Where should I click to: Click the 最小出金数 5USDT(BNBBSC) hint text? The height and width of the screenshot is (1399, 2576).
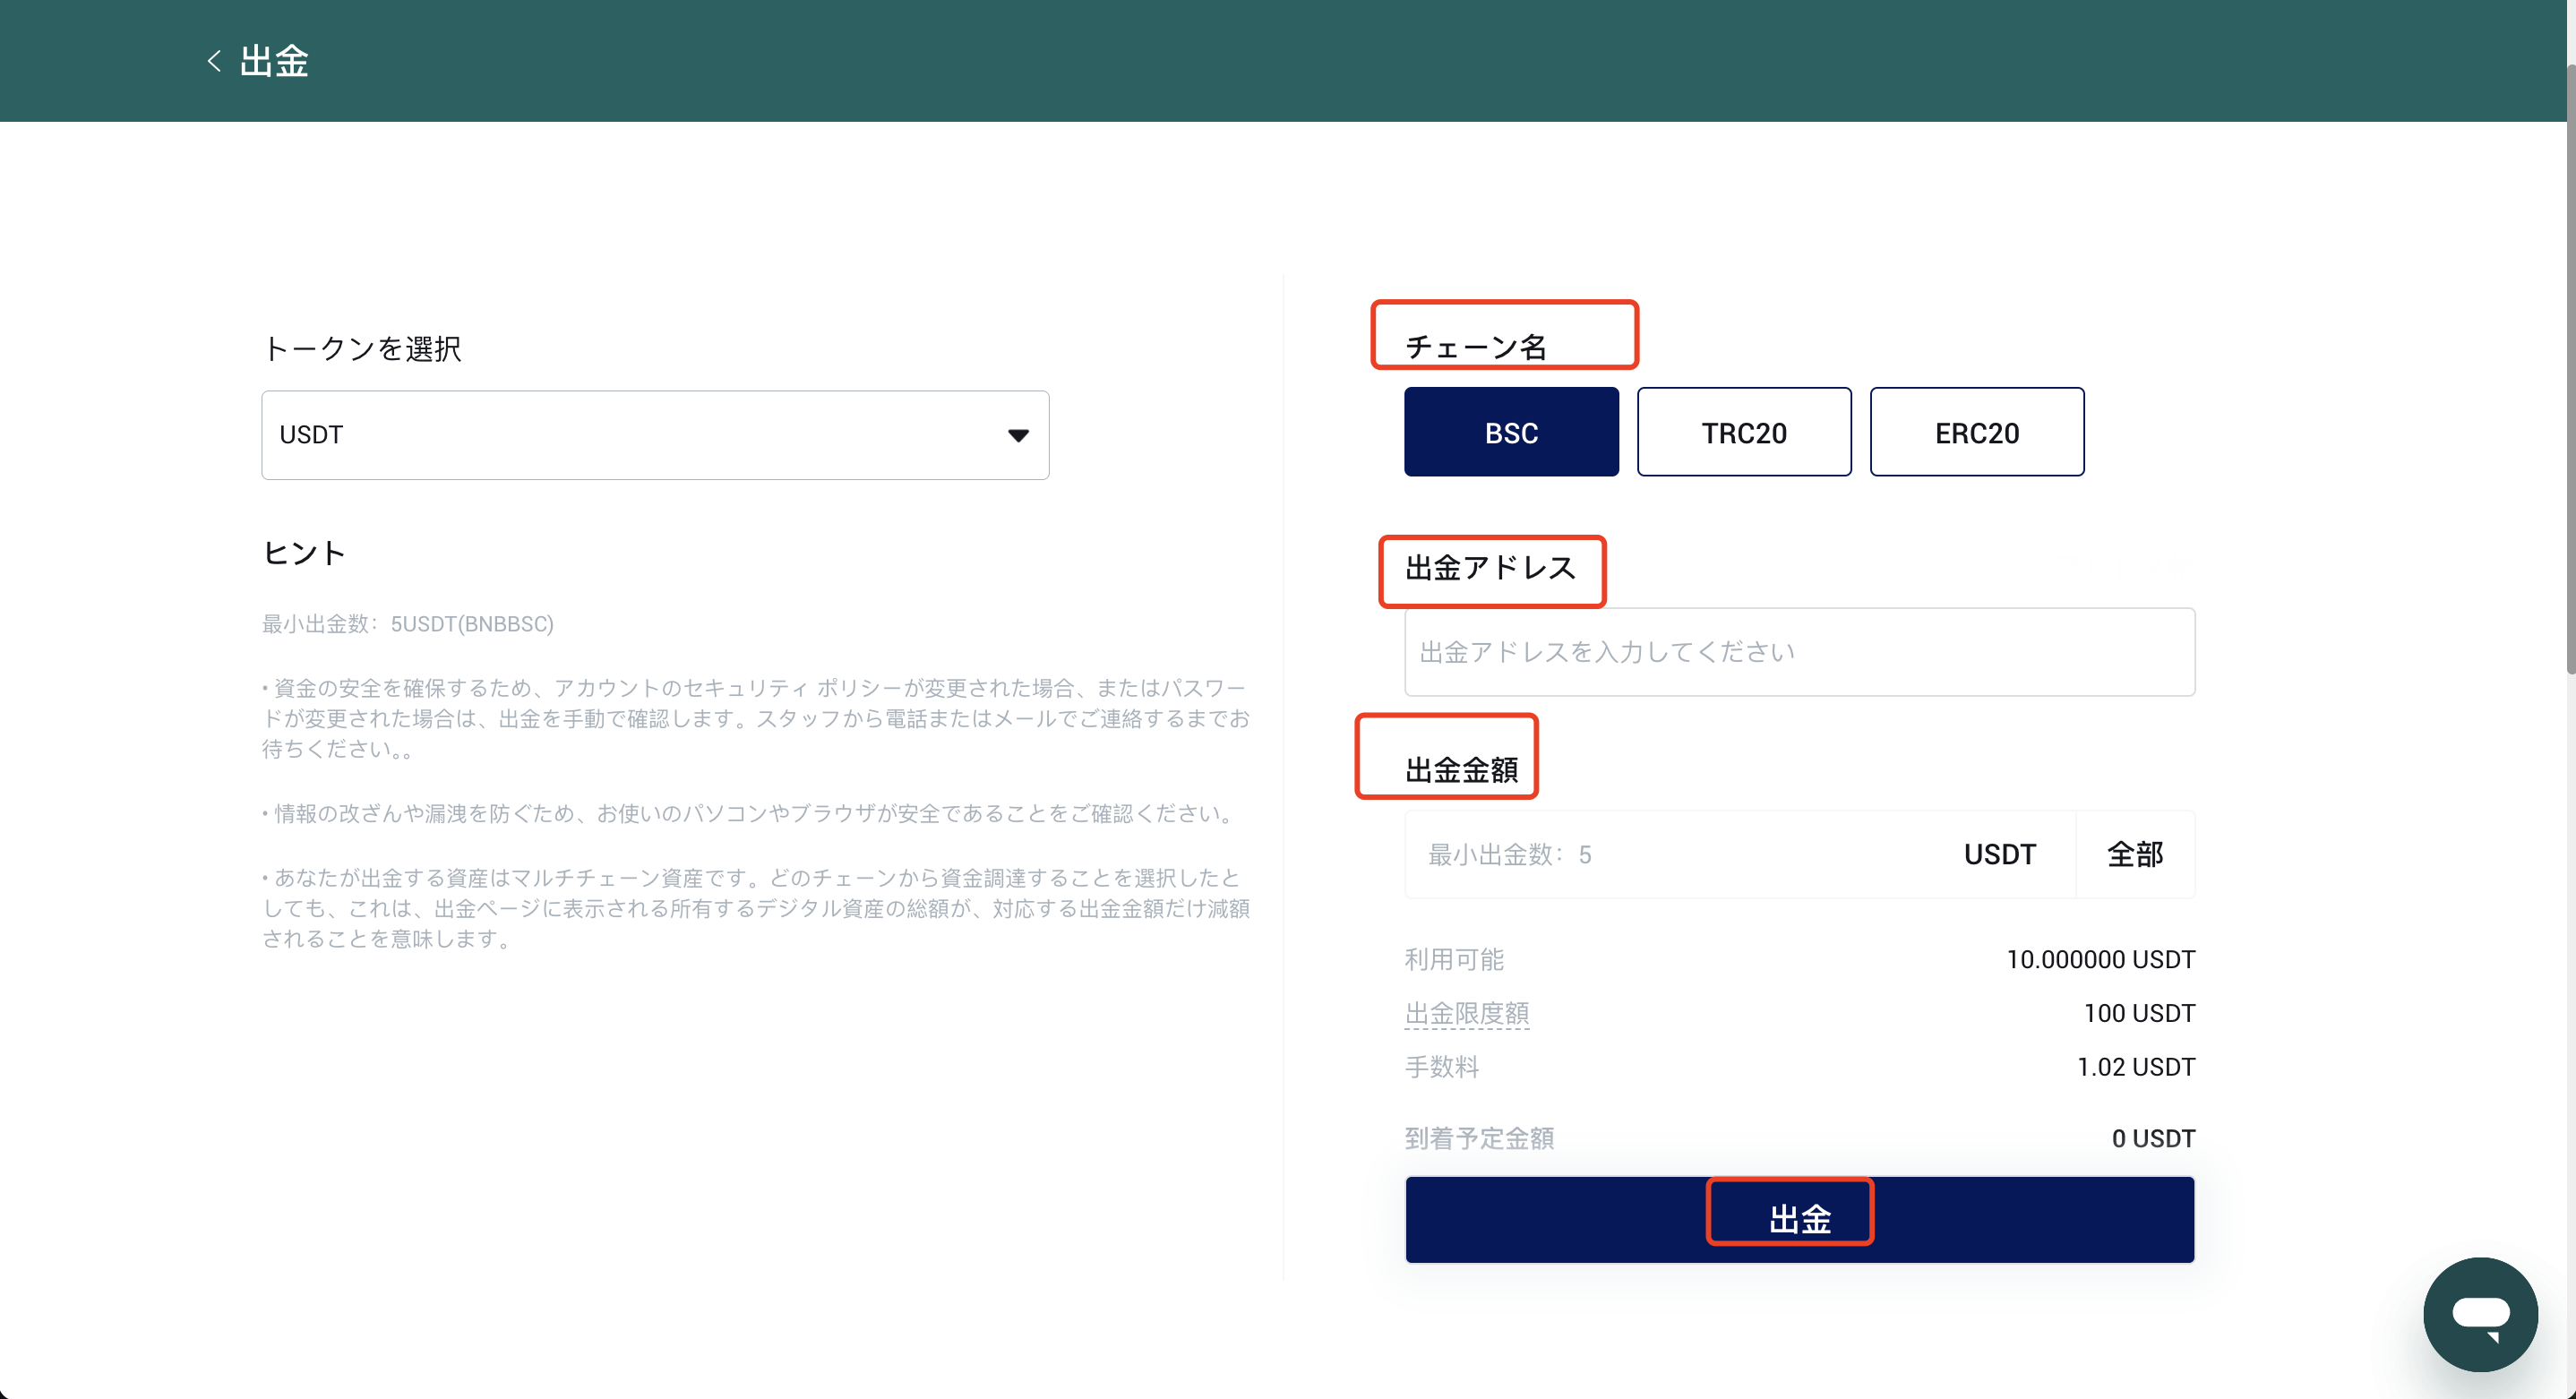point(408,624)
